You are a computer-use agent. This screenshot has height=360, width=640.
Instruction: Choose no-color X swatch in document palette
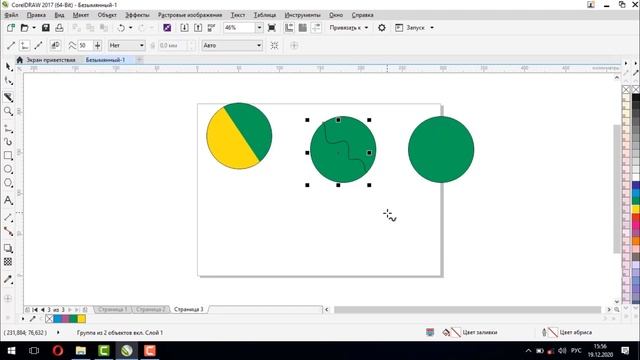49,319
